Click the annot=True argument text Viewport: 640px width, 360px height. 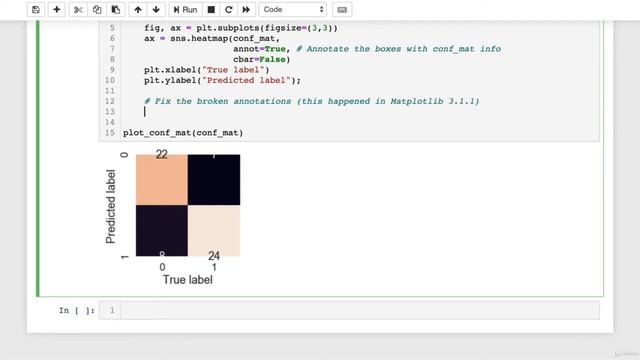tap(259, 49)
